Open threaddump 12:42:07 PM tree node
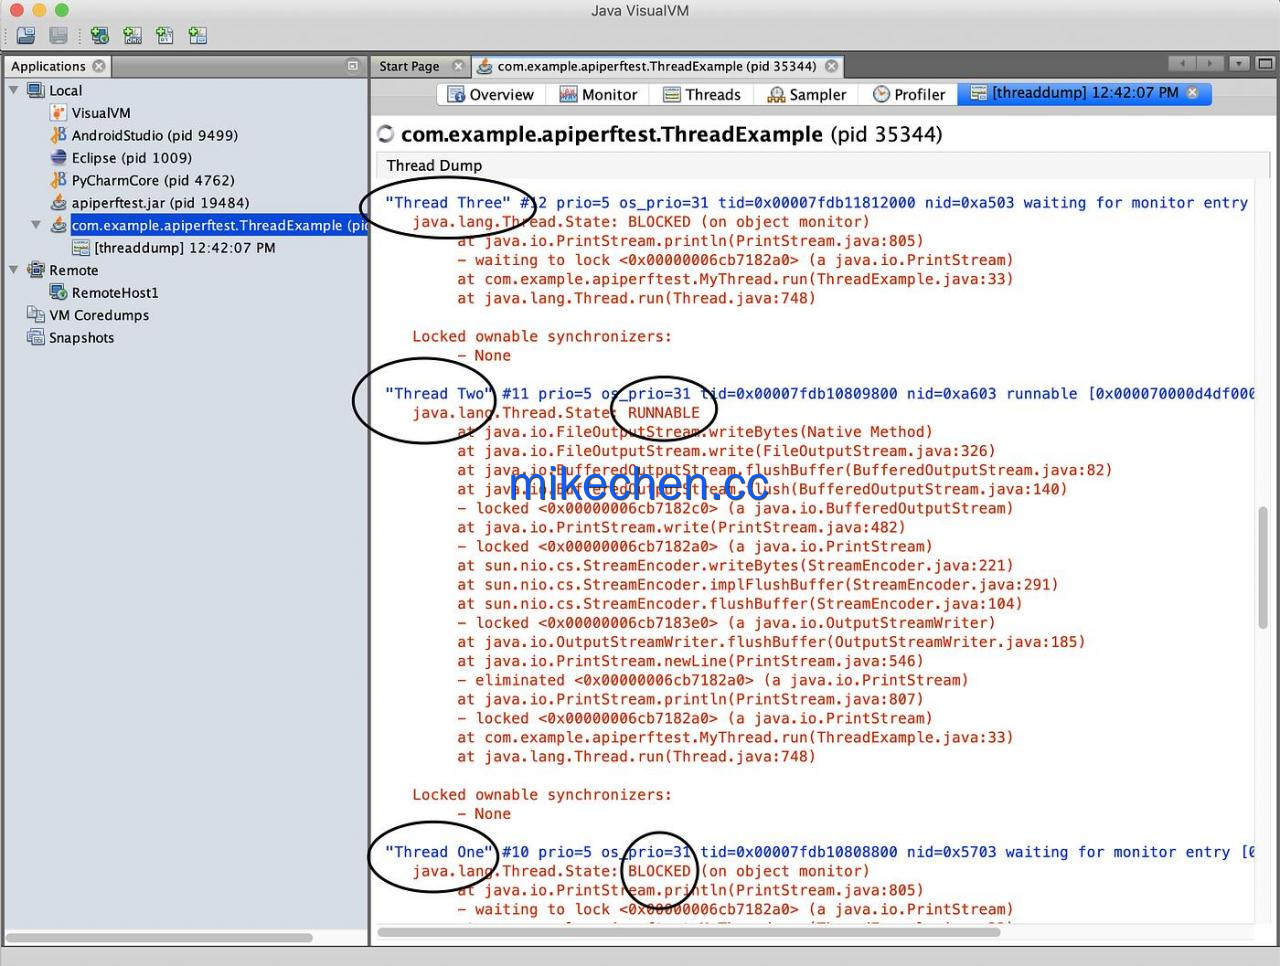The image size is (1280, 966). click(185, 248)
